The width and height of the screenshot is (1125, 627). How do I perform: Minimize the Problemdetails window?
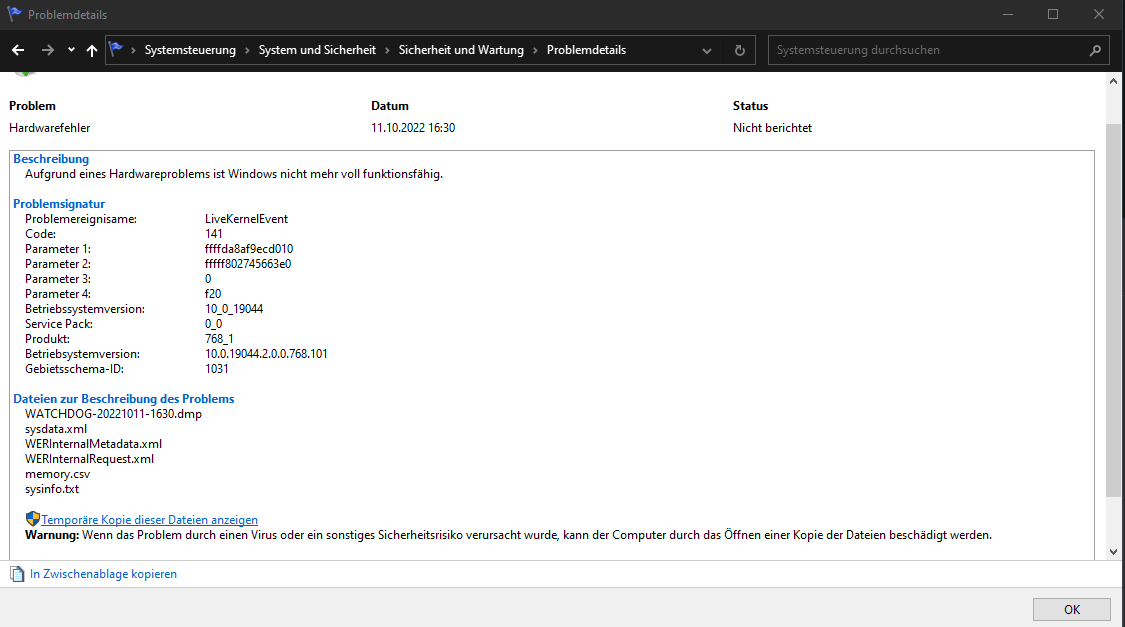pyautogui.click(x=1008, y=14)
